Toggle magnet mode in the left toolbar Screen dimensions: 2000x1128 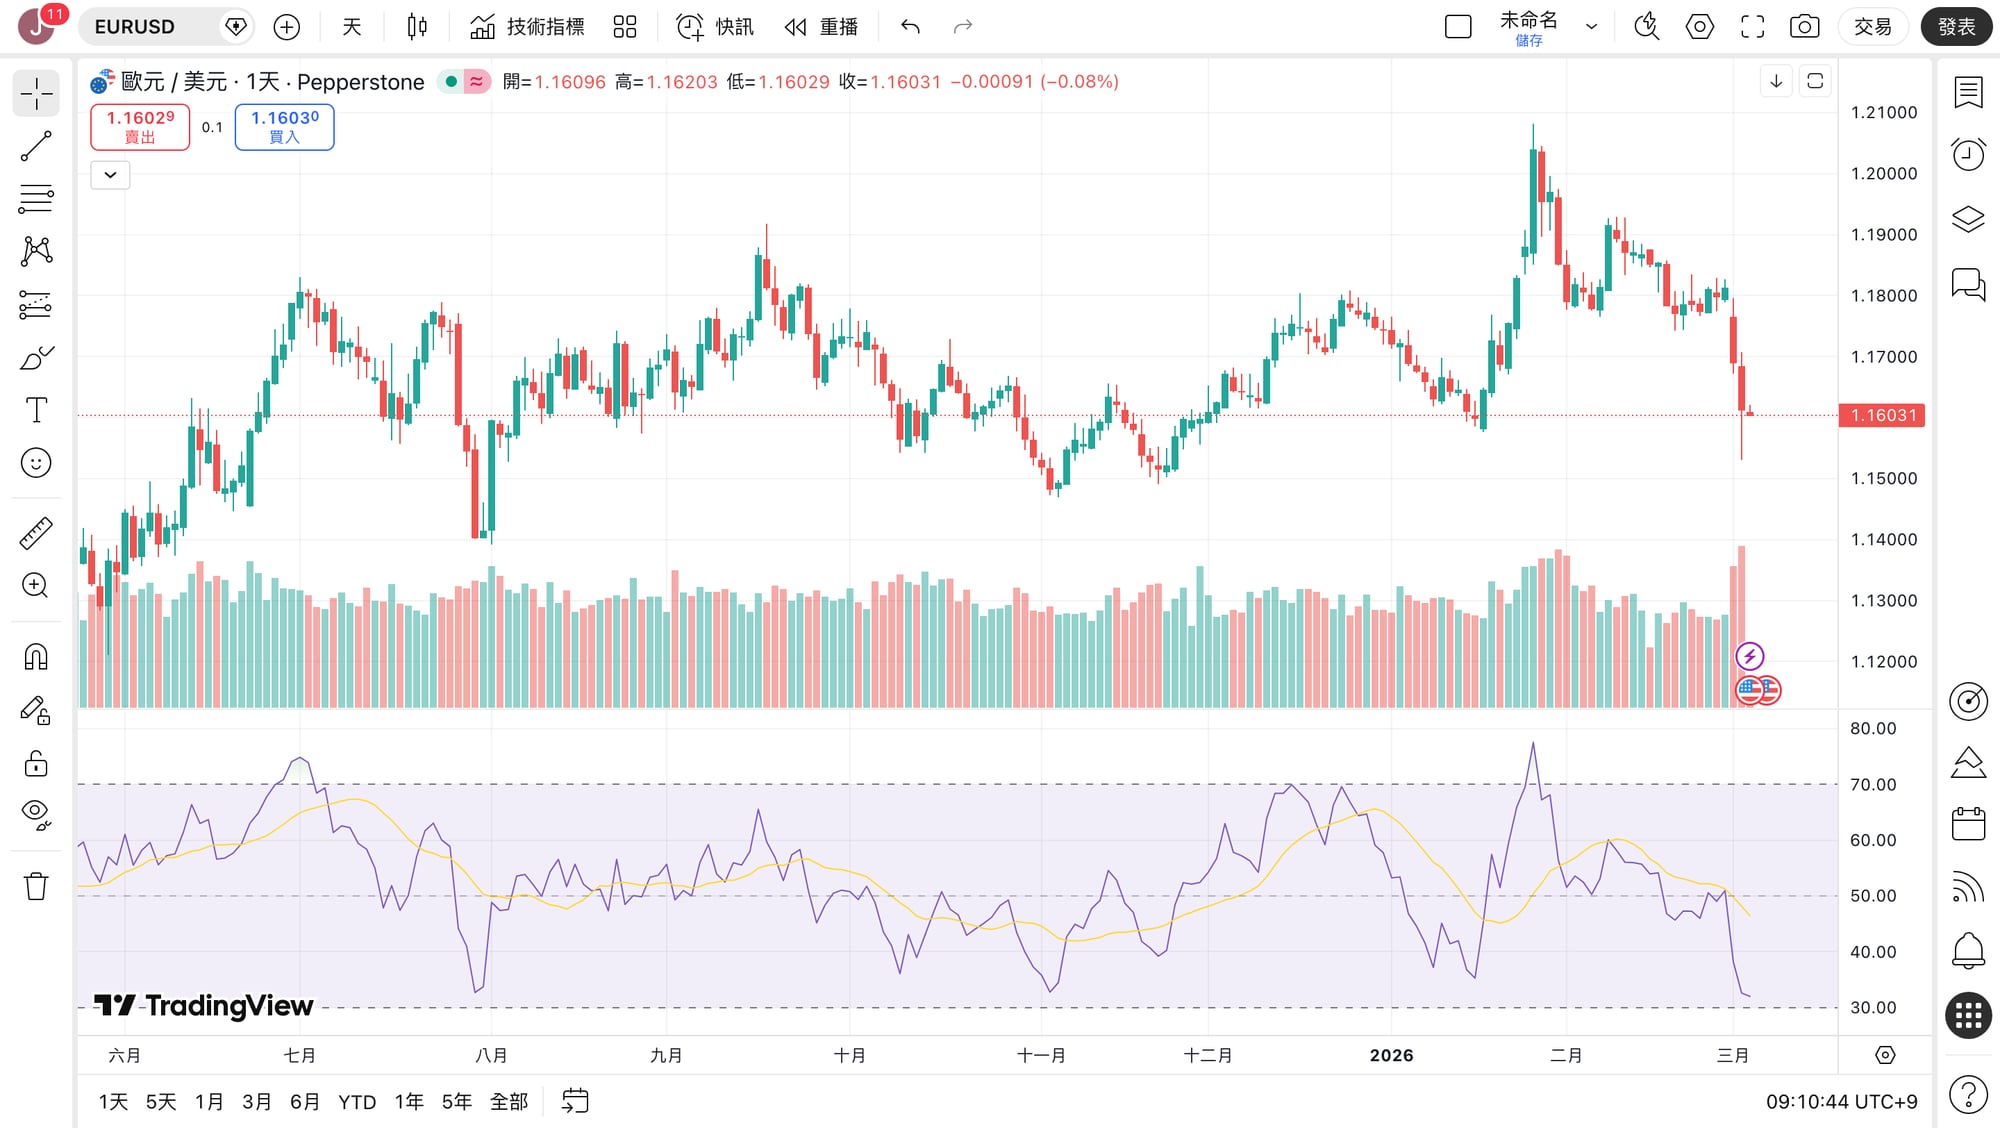click(x=36, y=657)
